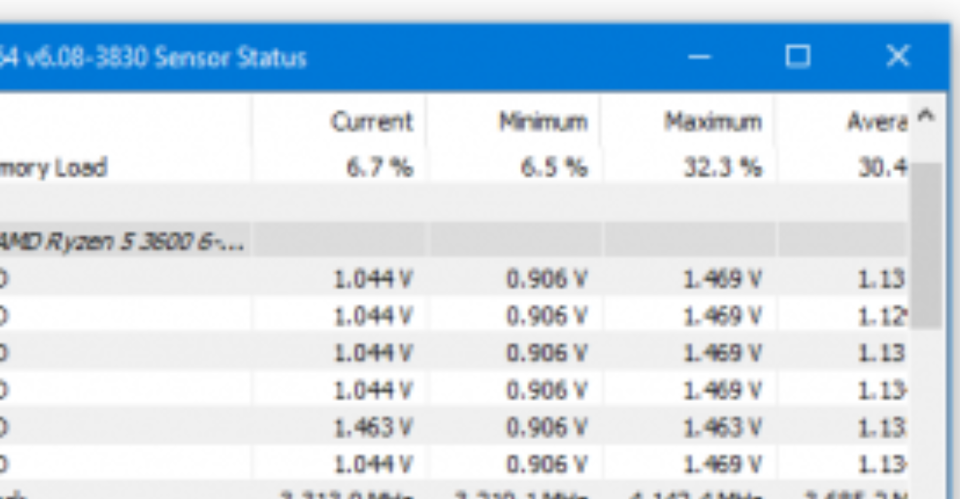The height and width of the screenshot is (499, 960).
Task: Click the 30.4 average memory load value
Action: click(883, 167)
